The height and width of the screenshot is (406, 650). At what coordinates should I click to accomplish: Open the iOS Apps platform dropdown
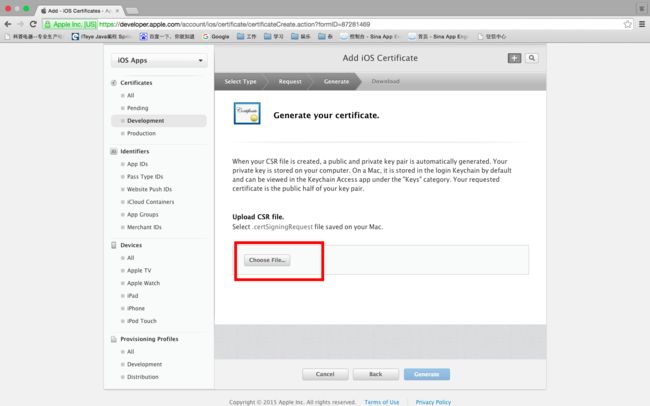coord(159,61)
